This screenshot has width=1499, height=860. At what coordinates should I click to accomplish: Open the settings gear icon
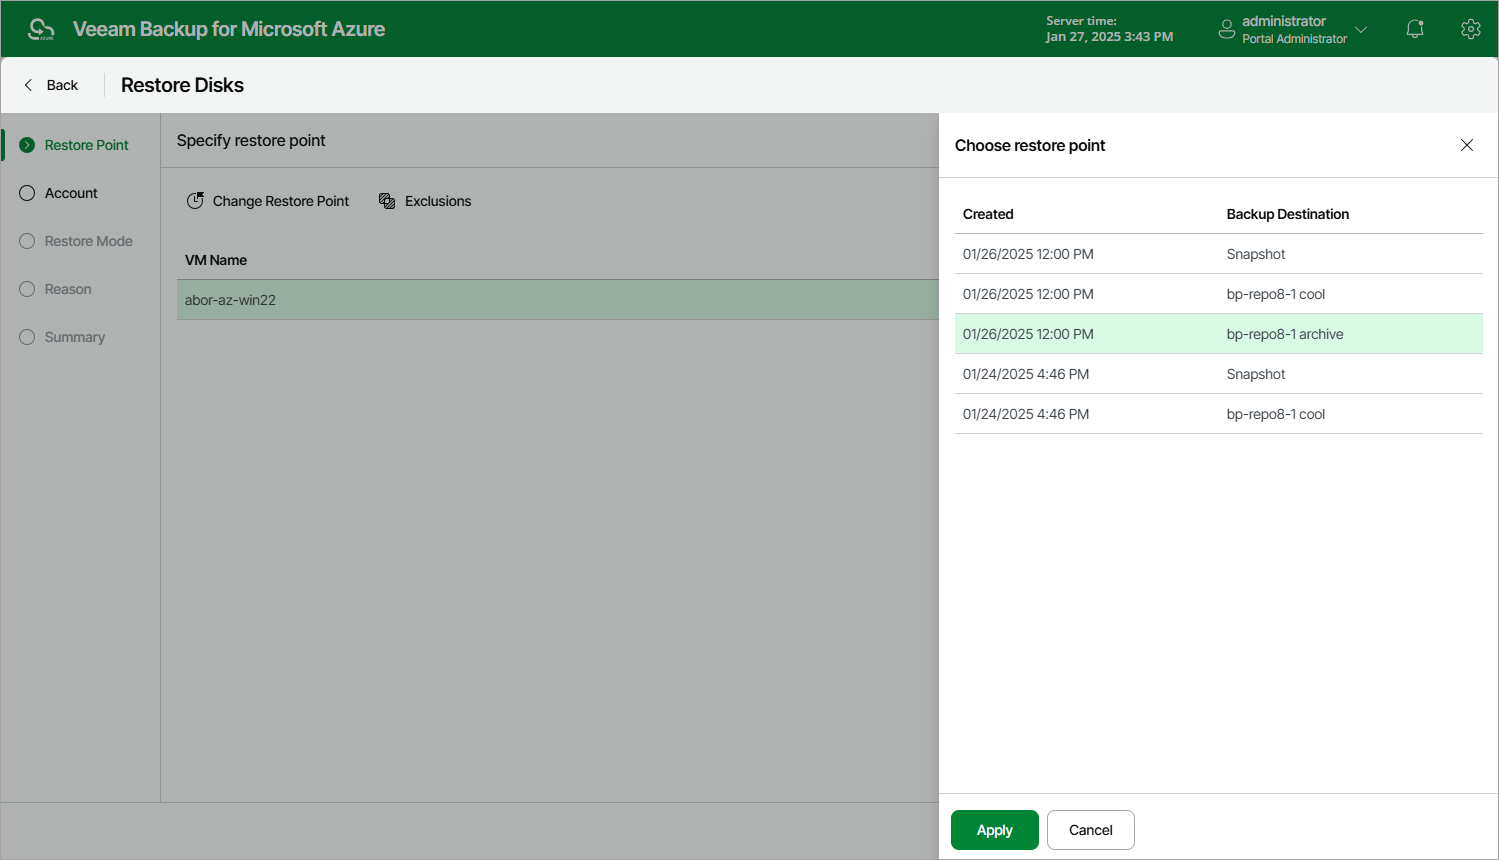1470,29
